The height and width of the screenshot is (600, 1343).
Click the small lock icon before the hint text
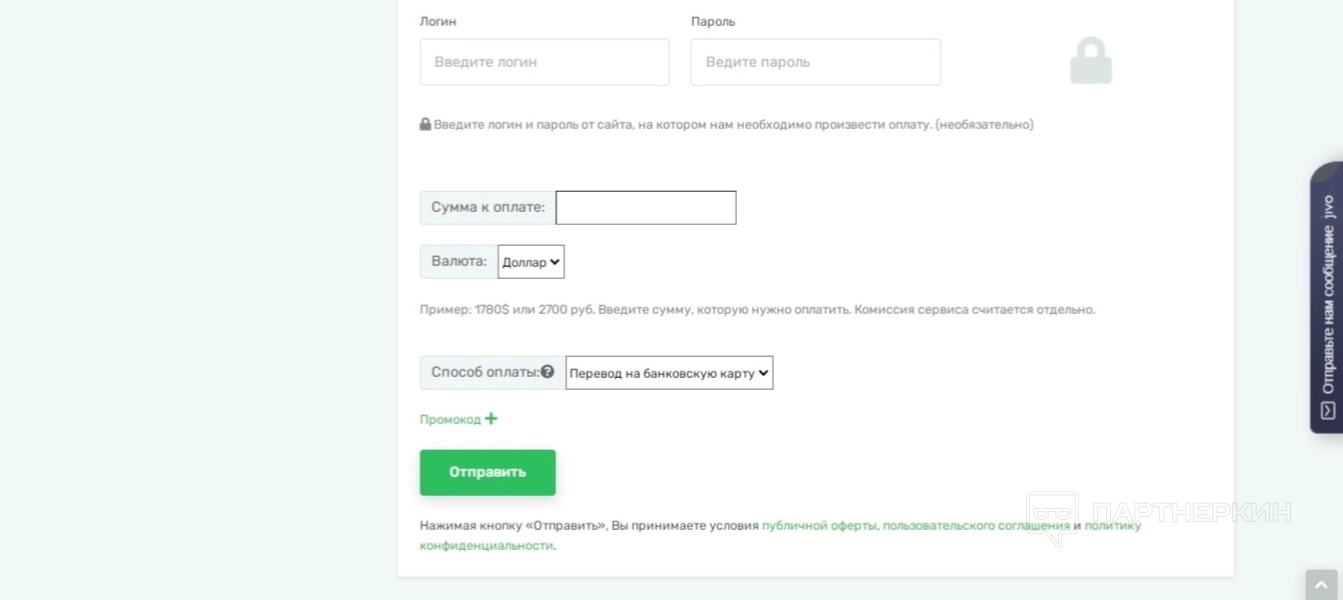[x=425, y=125]
